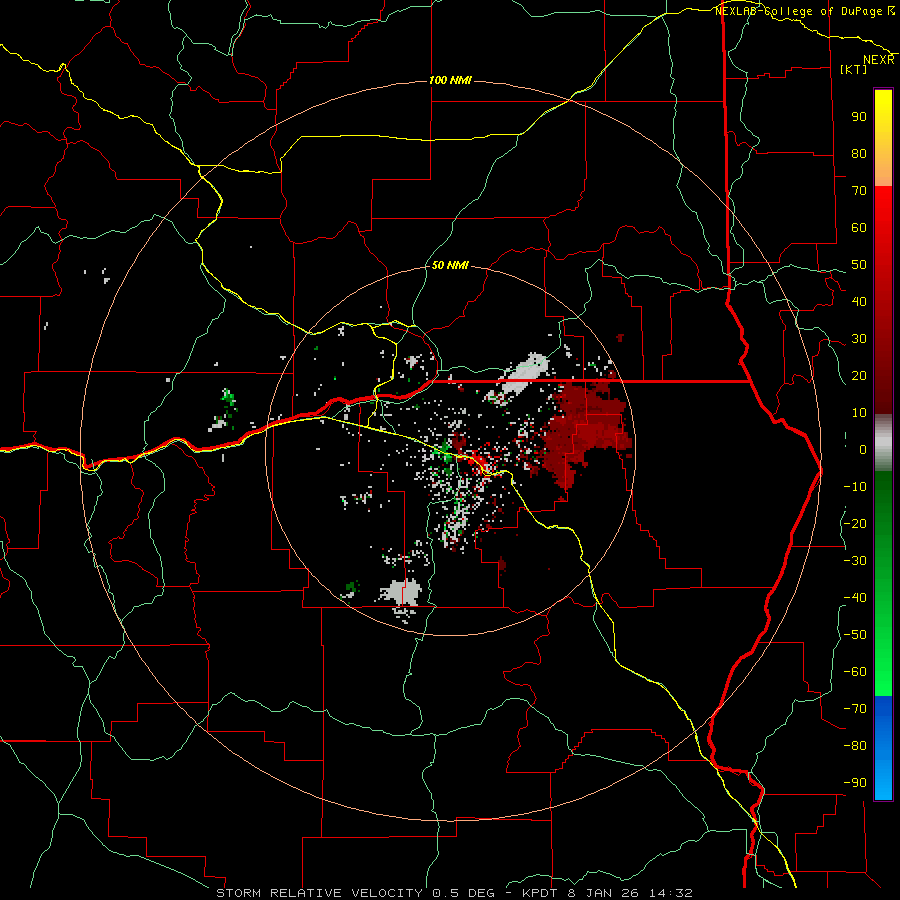Click the -10 value on velocity scale

[855, 487]
